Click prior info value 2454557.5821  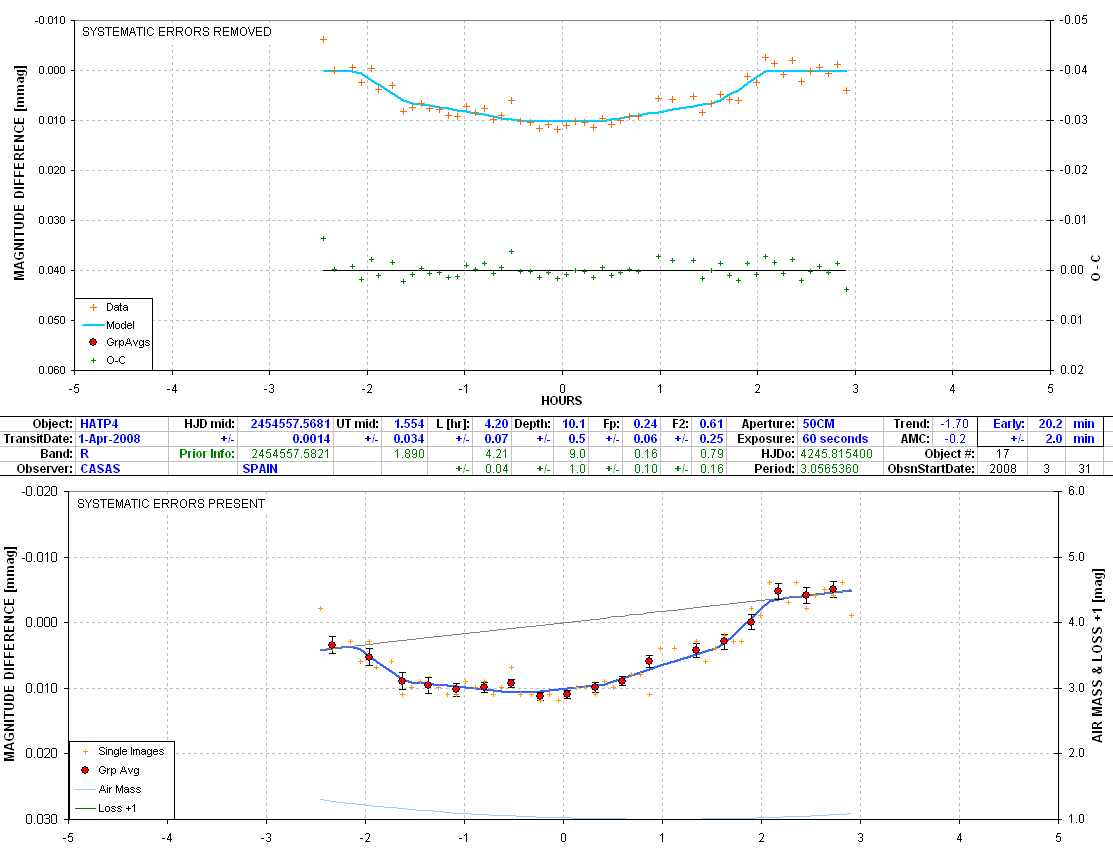pos(291,454)
